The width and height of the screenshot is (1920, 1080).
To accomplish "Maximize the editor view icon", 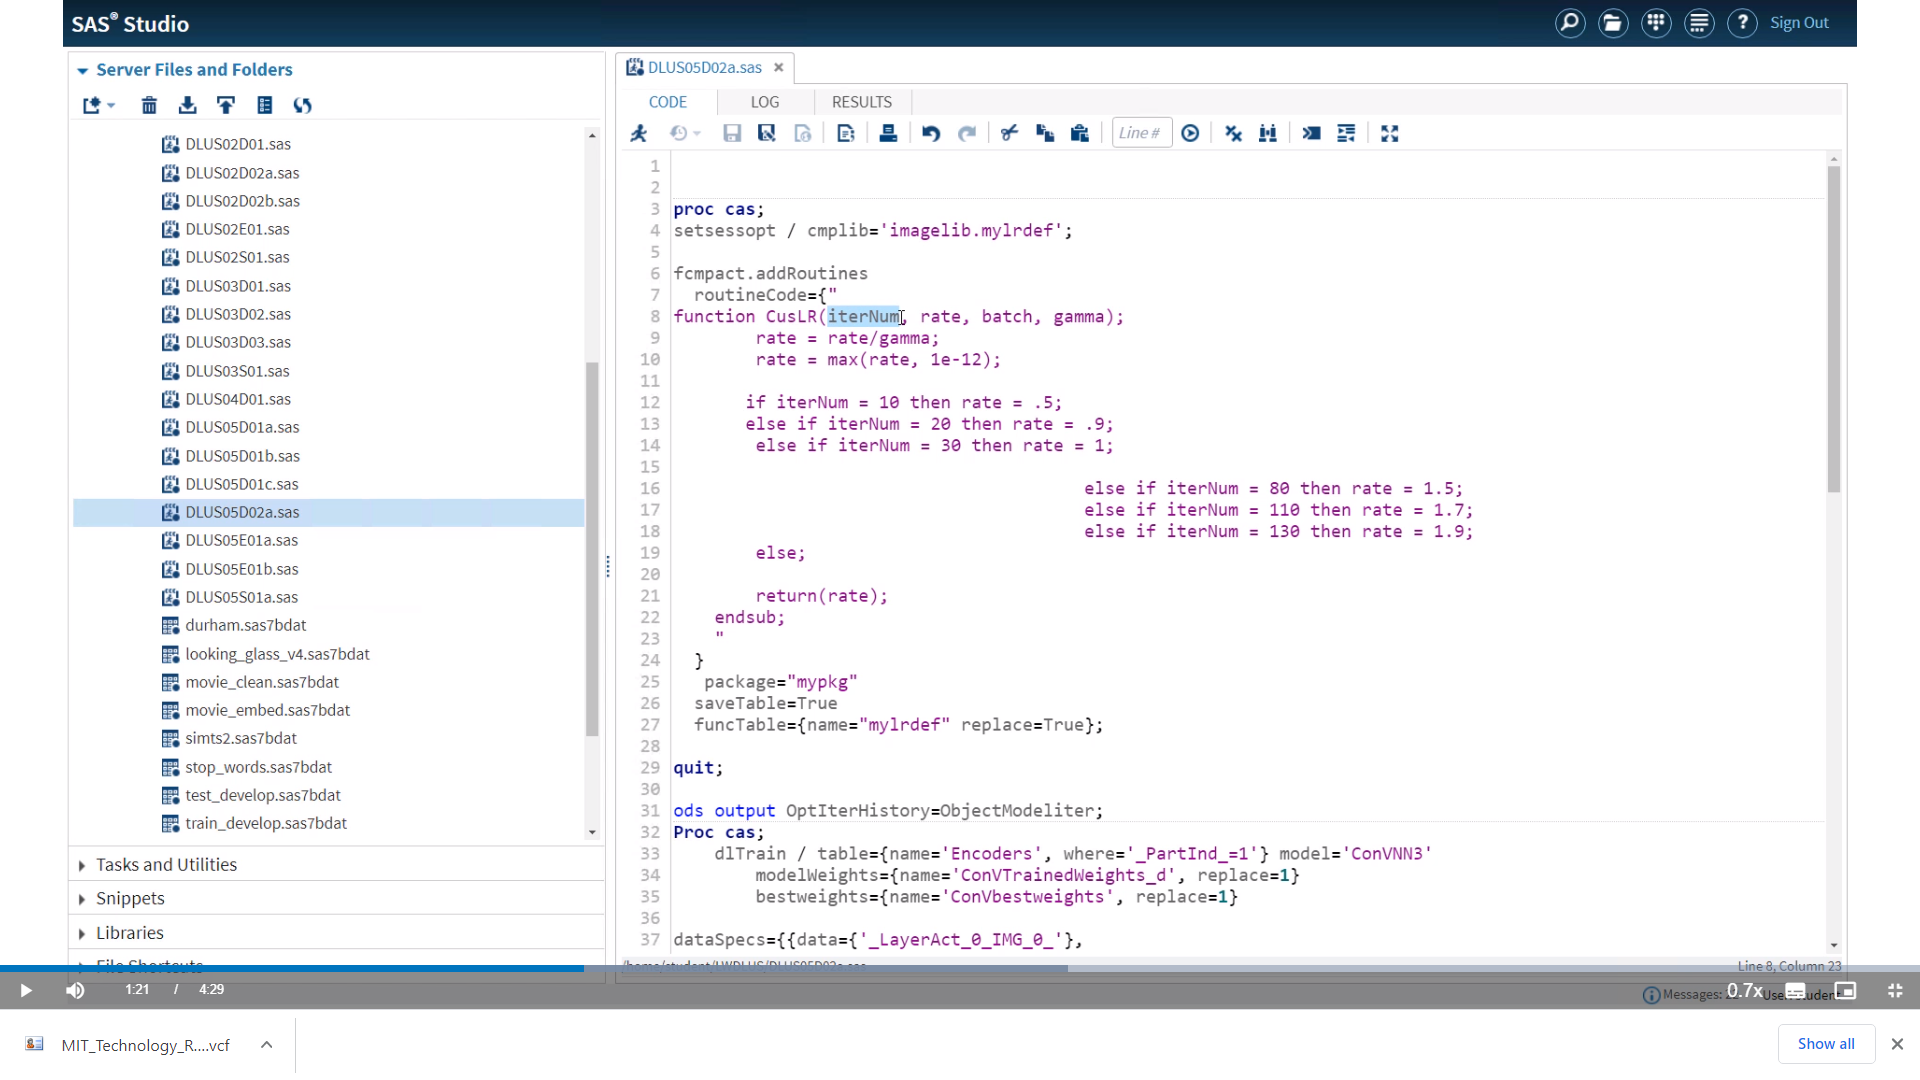I will (x=1390, y=133).
